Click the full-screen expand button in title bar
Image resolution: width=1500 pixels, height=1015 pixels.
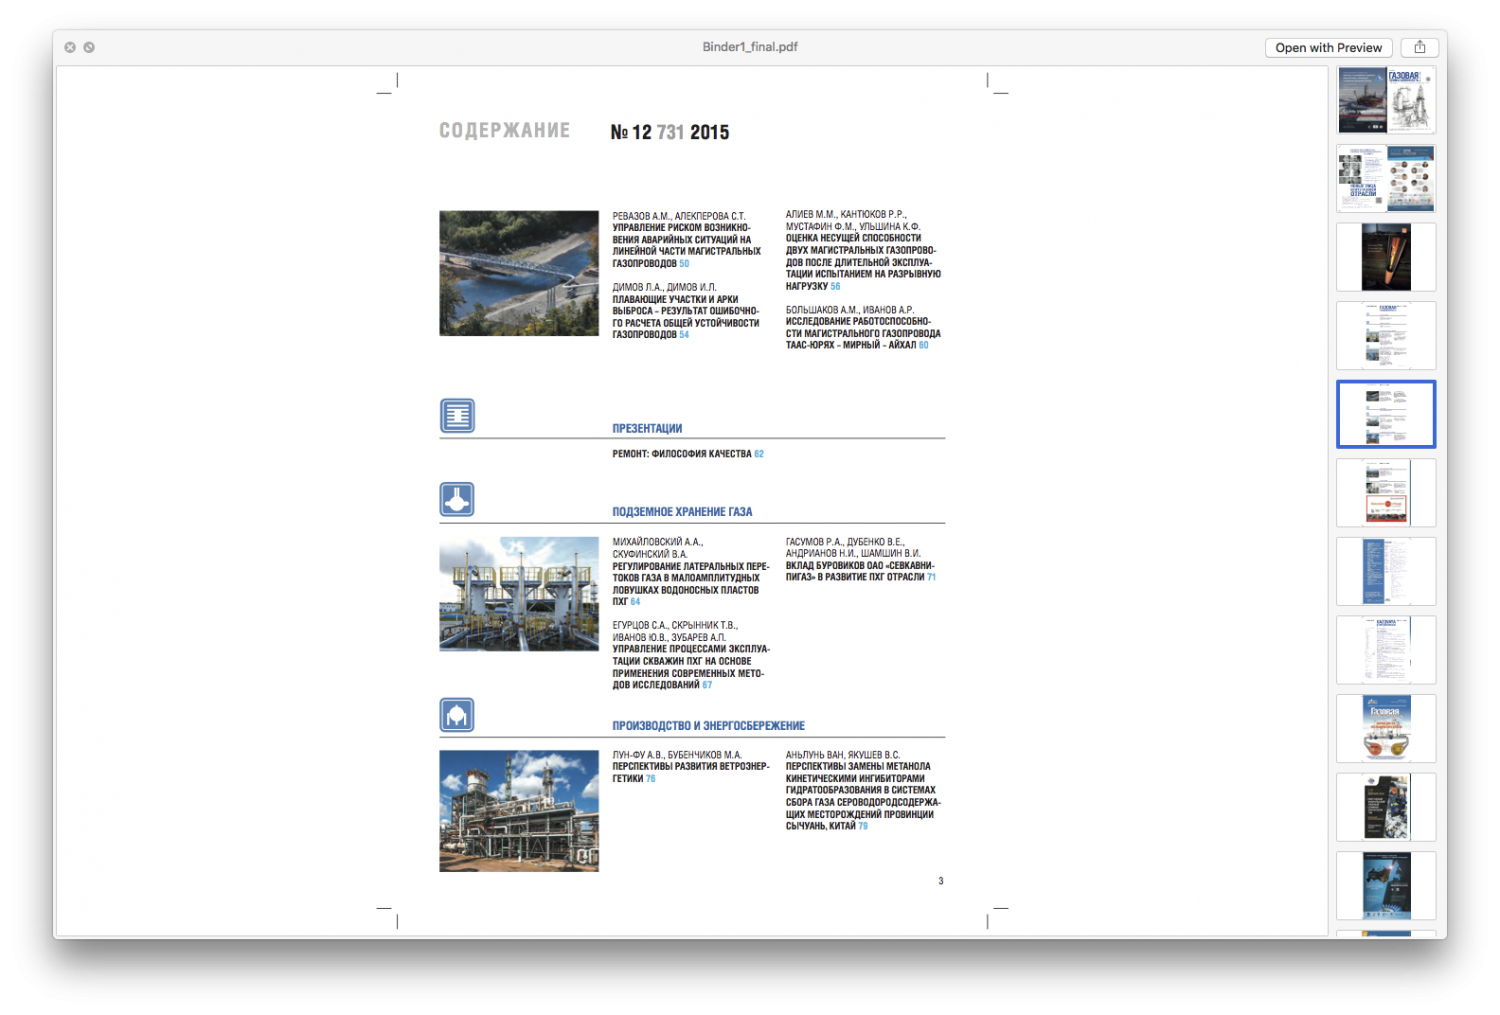coord(89,47)
